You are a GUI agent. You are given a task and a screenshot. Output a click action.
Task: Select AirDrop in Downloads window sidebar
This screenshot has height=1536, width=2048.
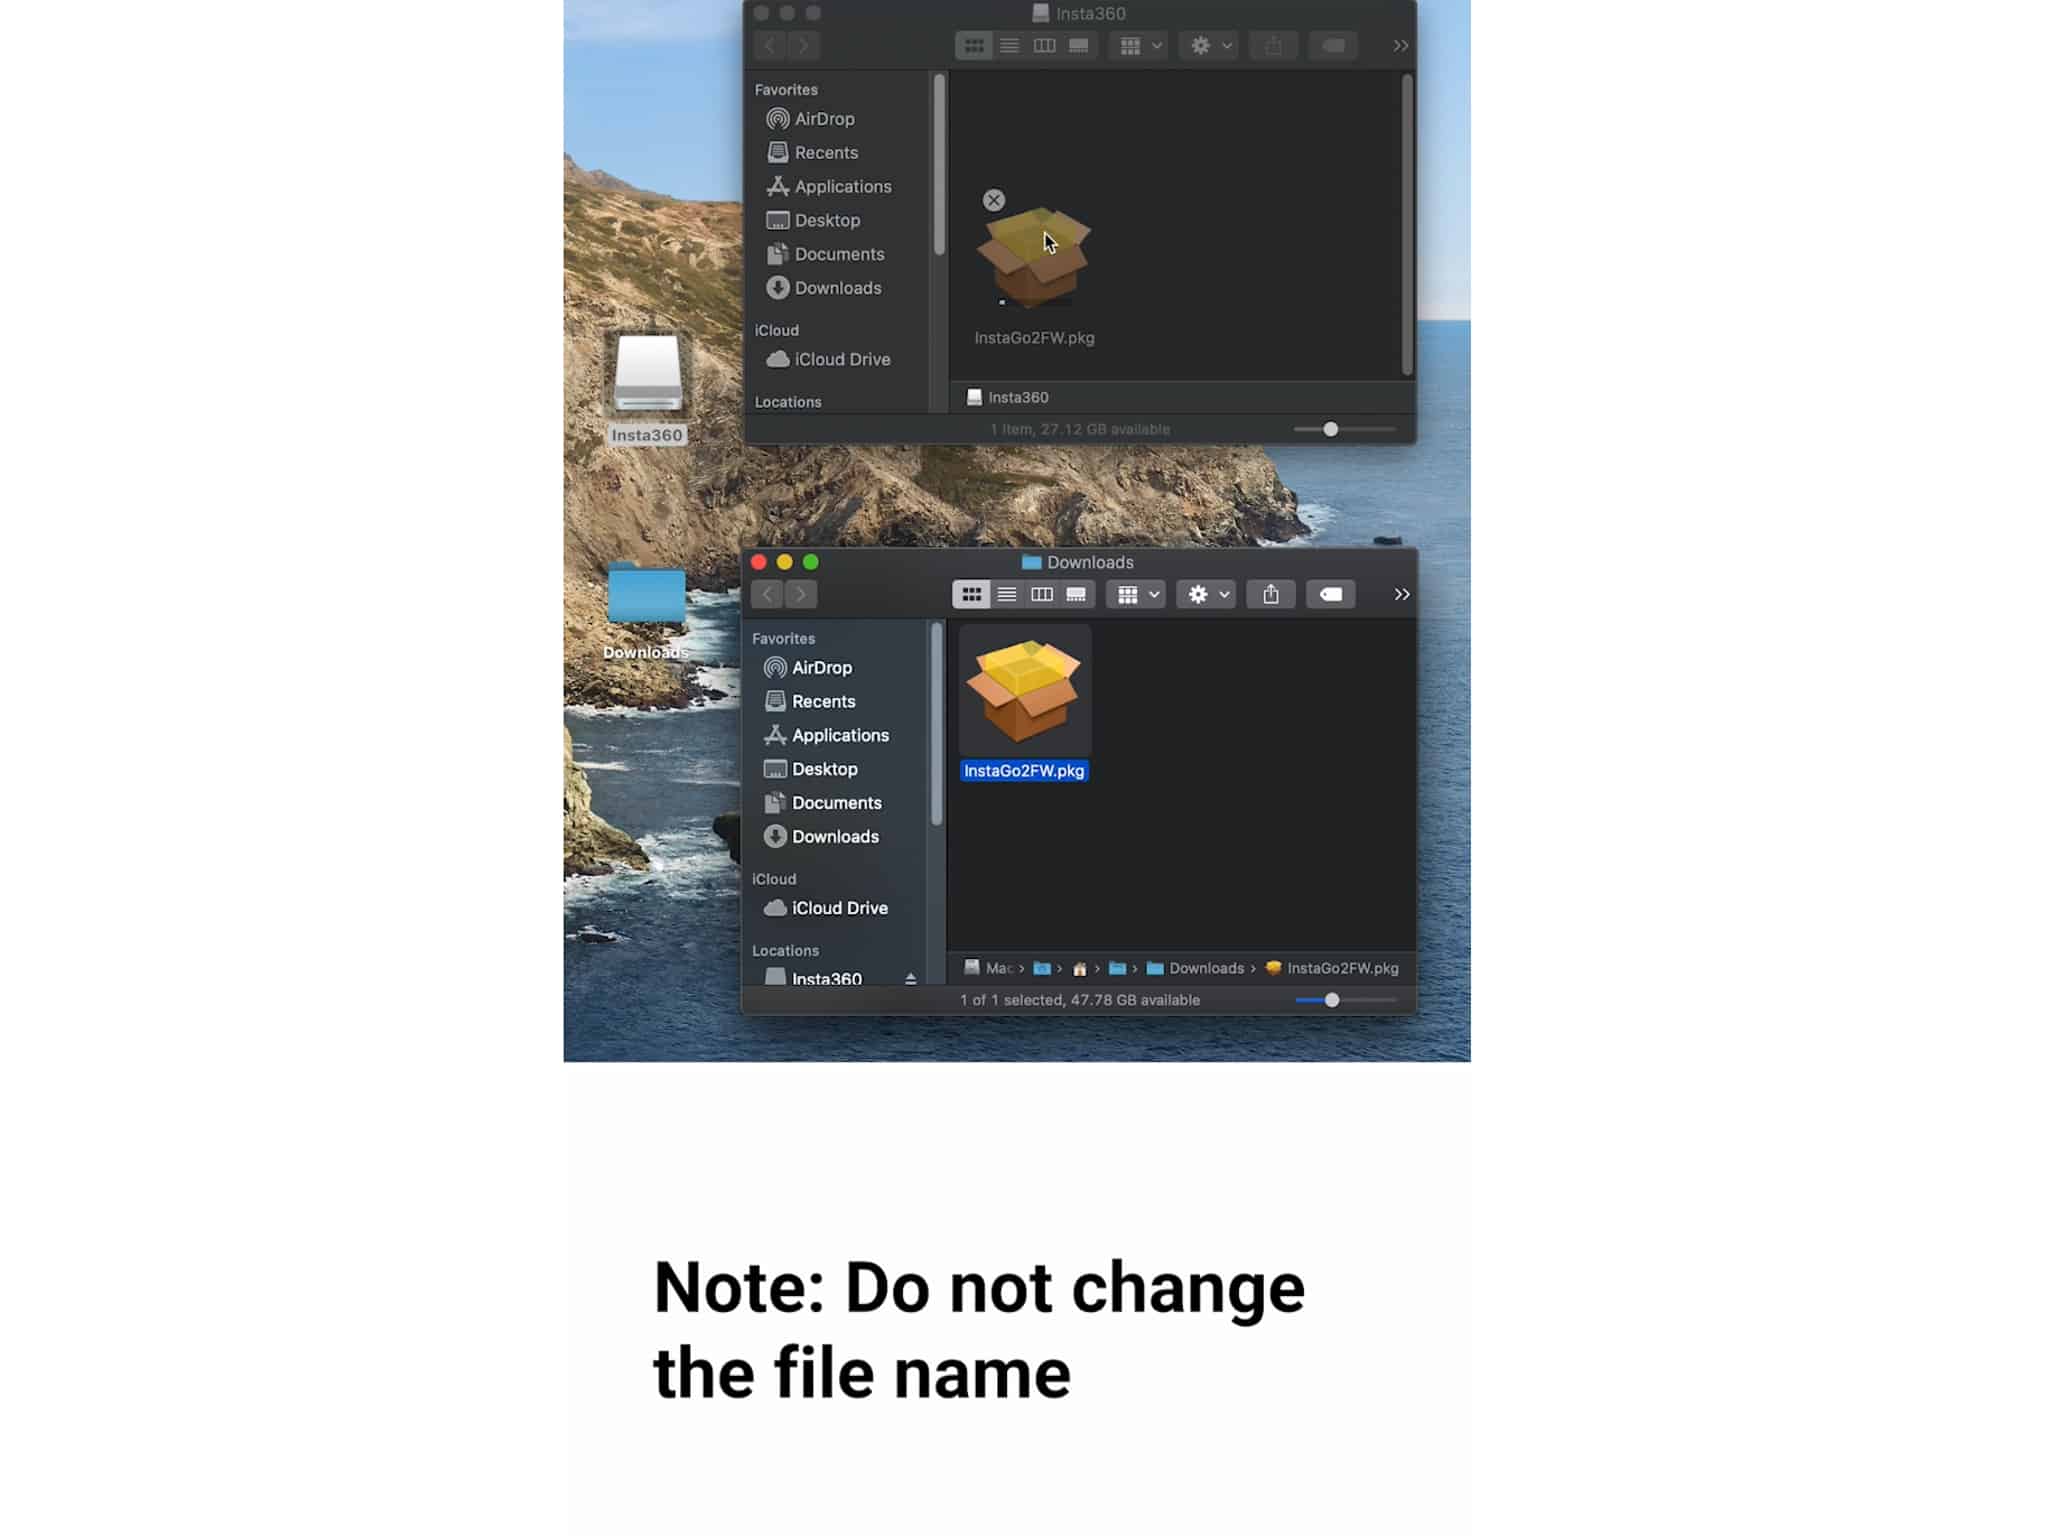(x=822, y=668)
